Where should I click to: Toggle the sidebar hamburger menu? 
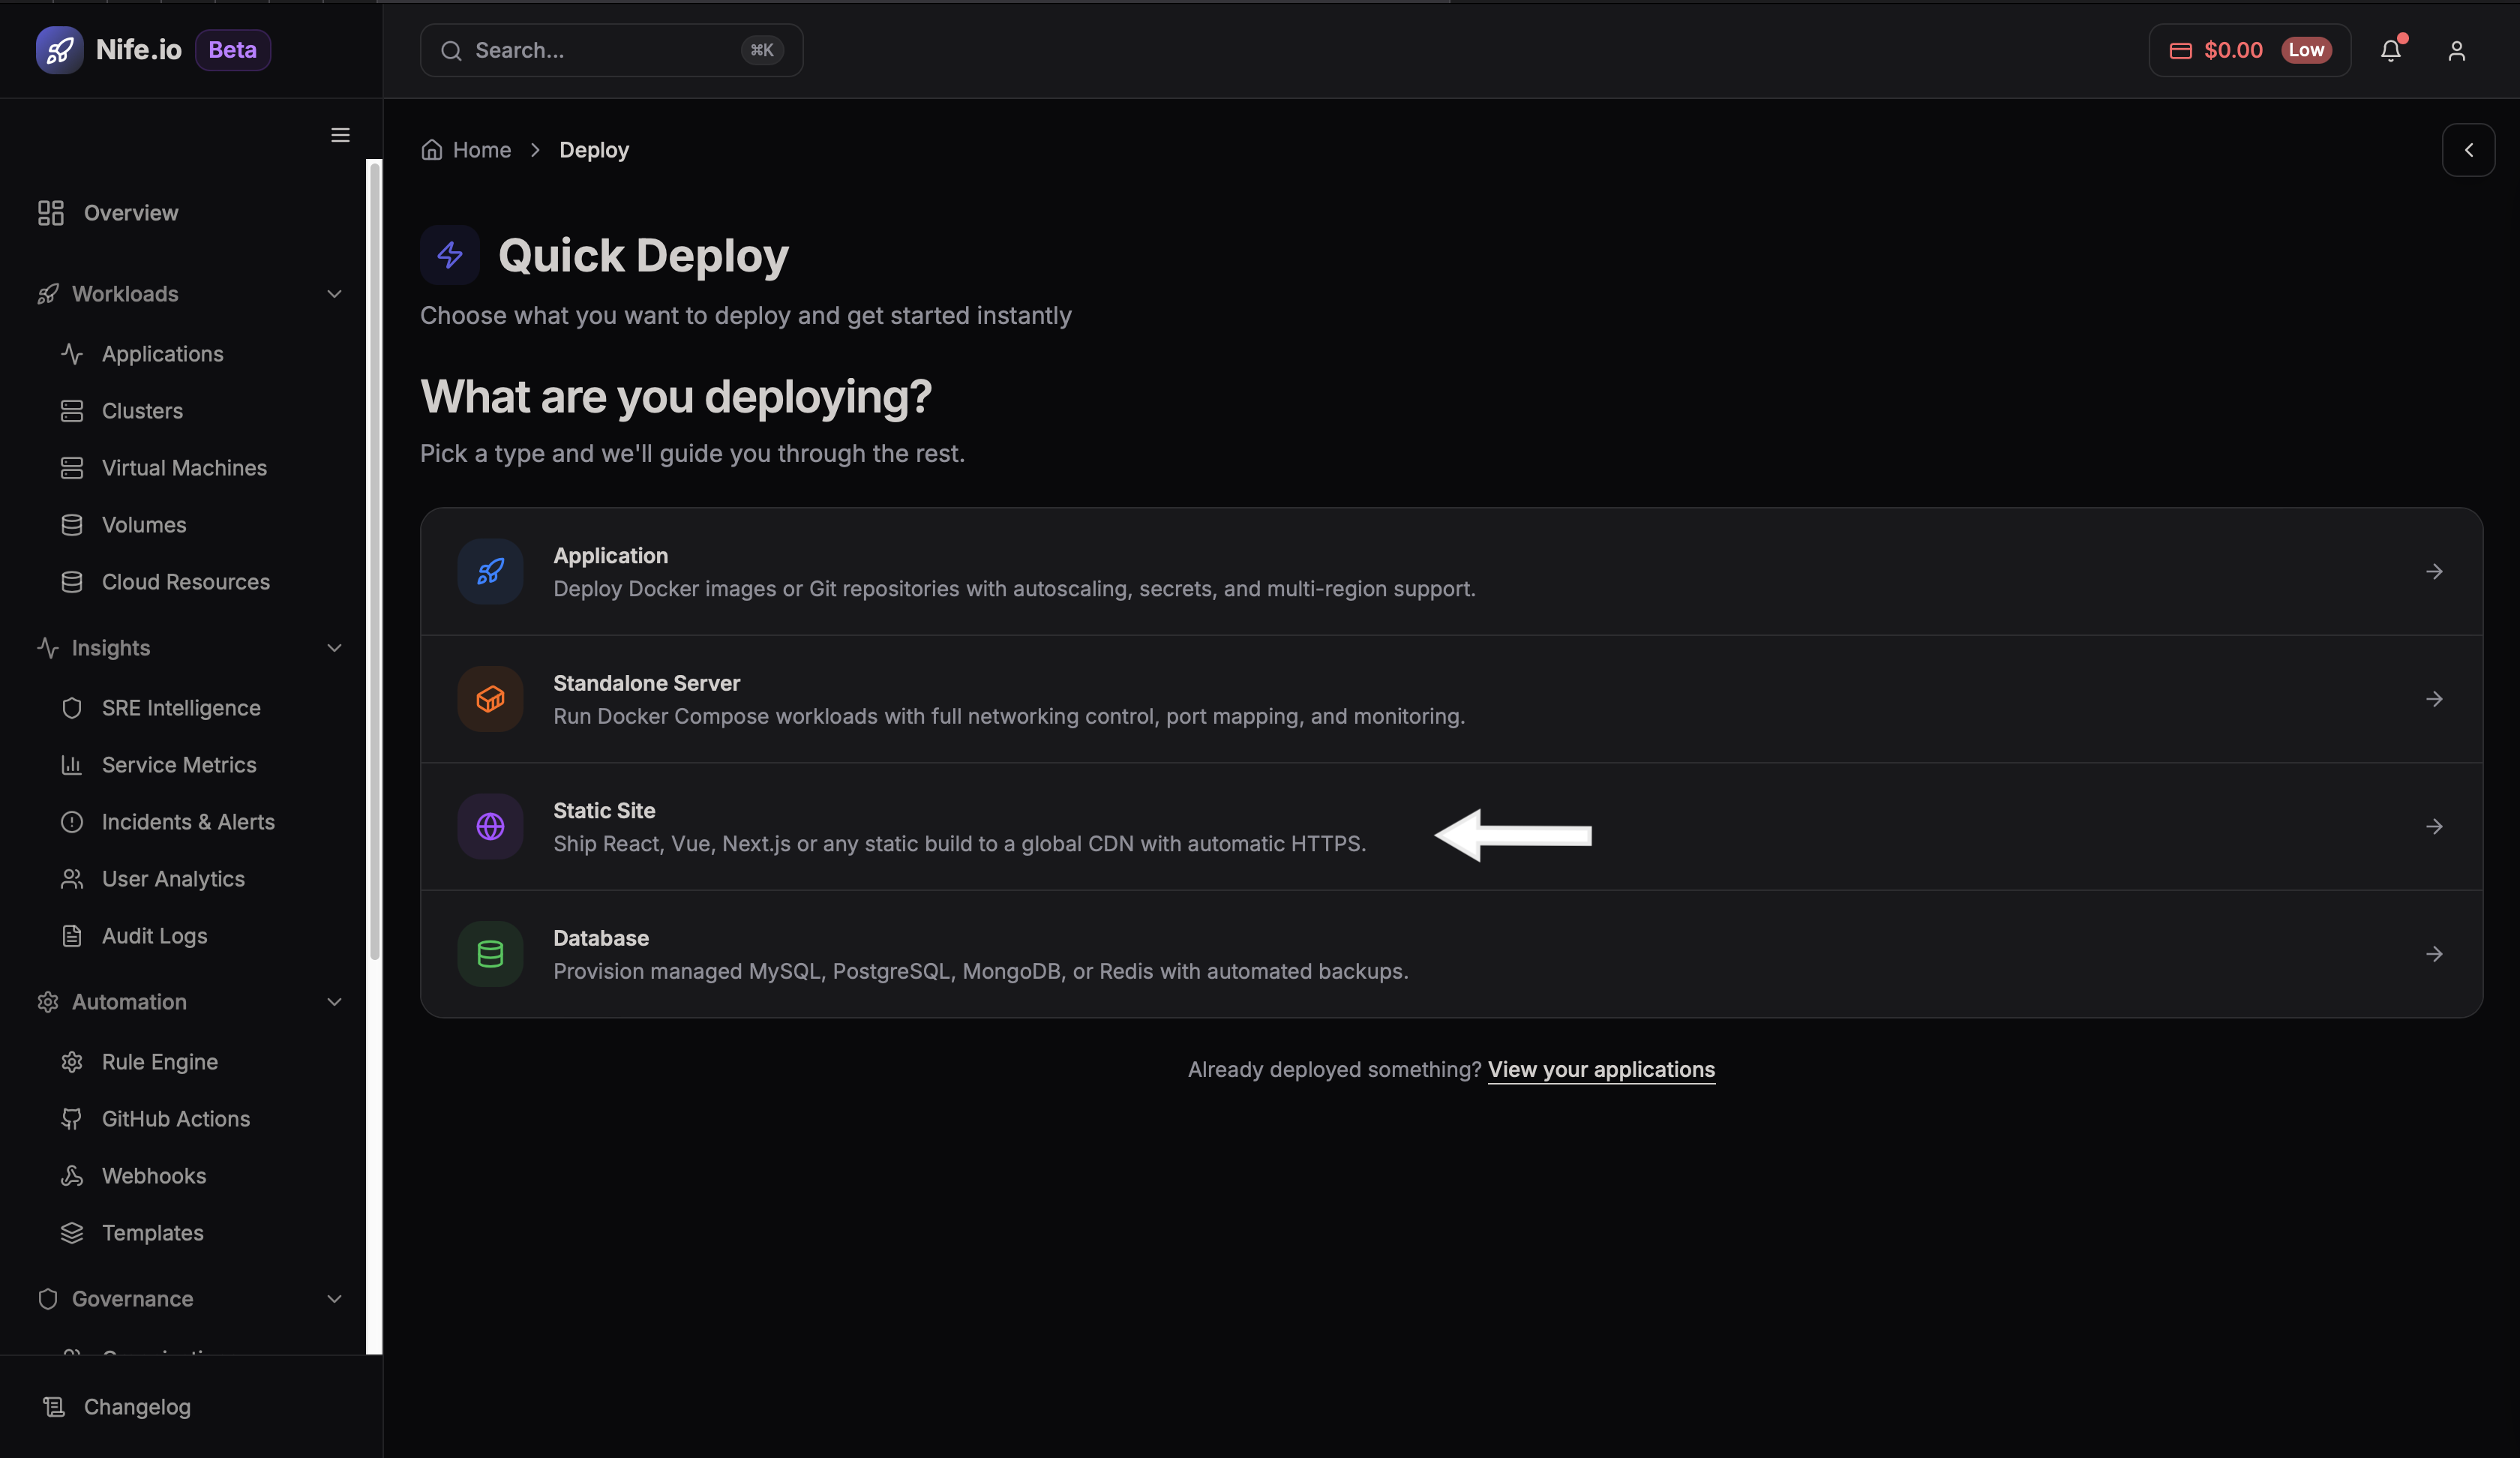tap(340, 134)
